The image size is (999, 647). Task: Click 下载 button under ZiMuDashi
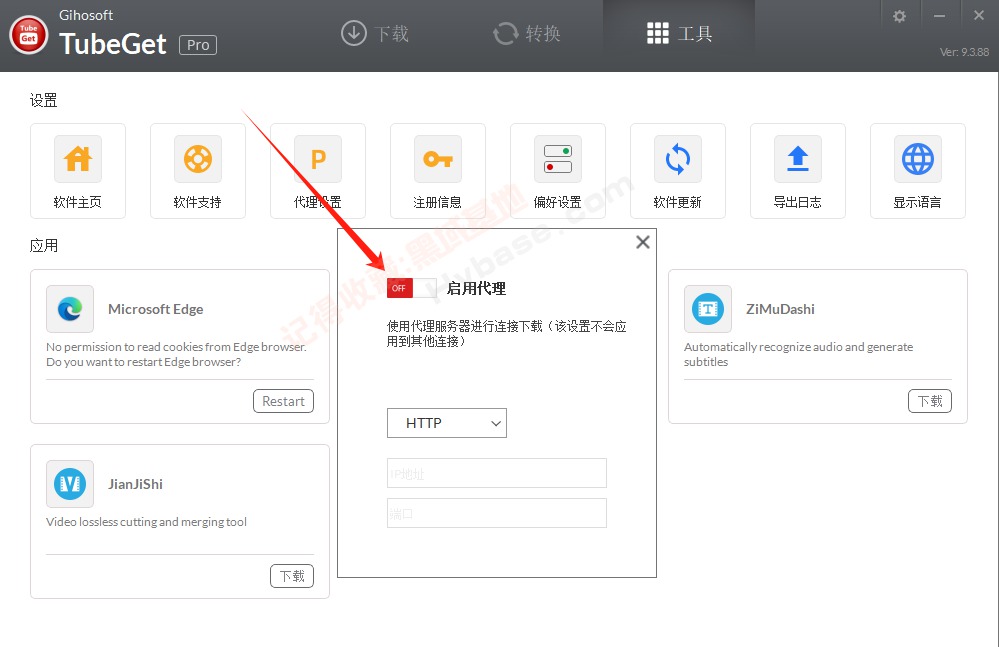(930, 401)
